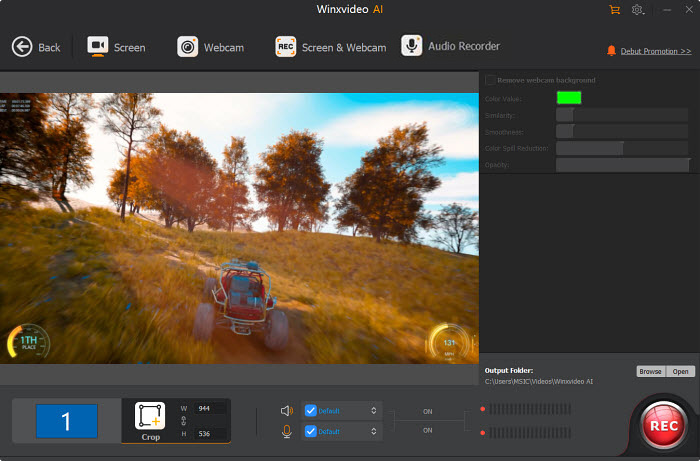Click the microphone icon
The height and width of the screenshot is (461, 700).
(x=287, y=431)
